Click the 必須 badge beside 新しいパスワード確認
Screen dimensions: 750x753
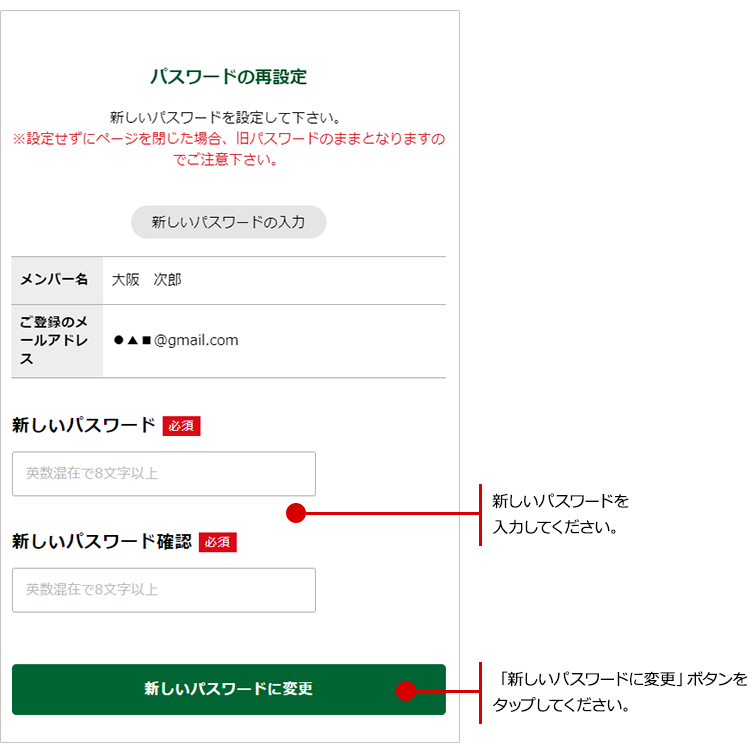[217, 542]
